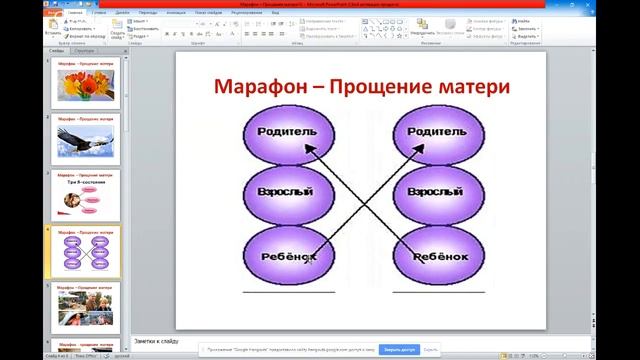Select slide 2 thumbnail with eagle

pos(86,140)
